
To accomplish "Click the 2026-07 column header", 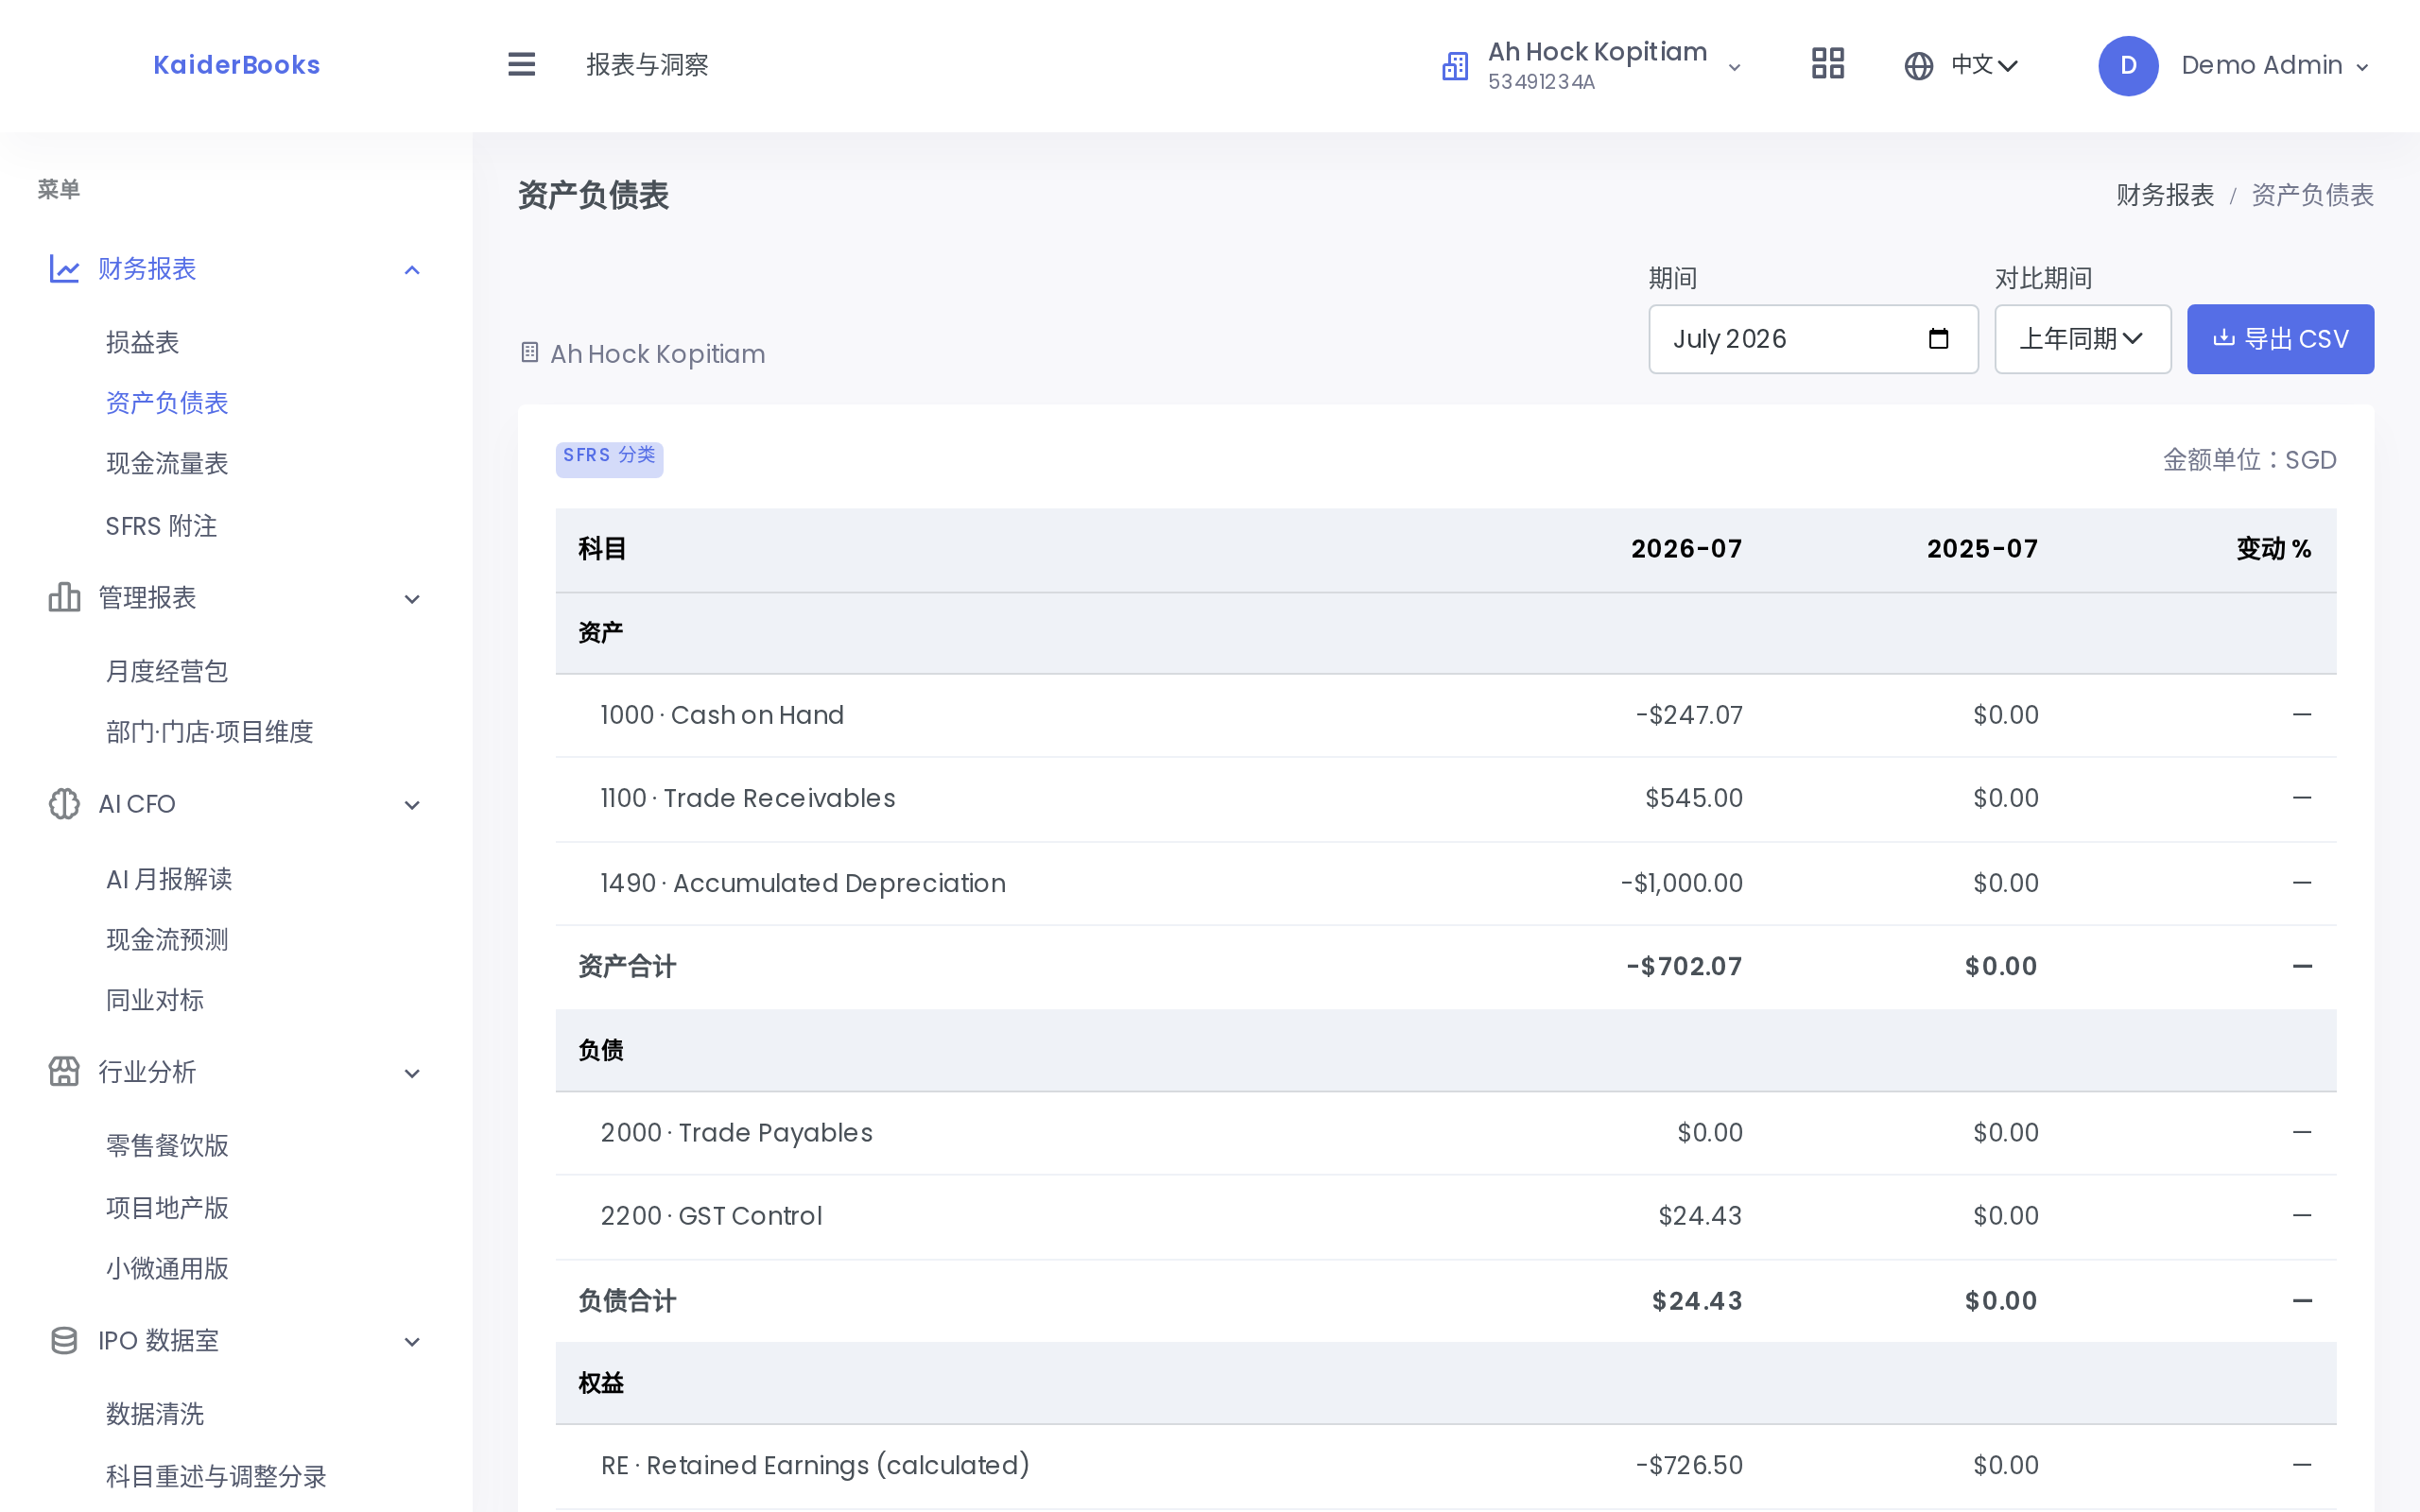I will [x=1686, y=549].
